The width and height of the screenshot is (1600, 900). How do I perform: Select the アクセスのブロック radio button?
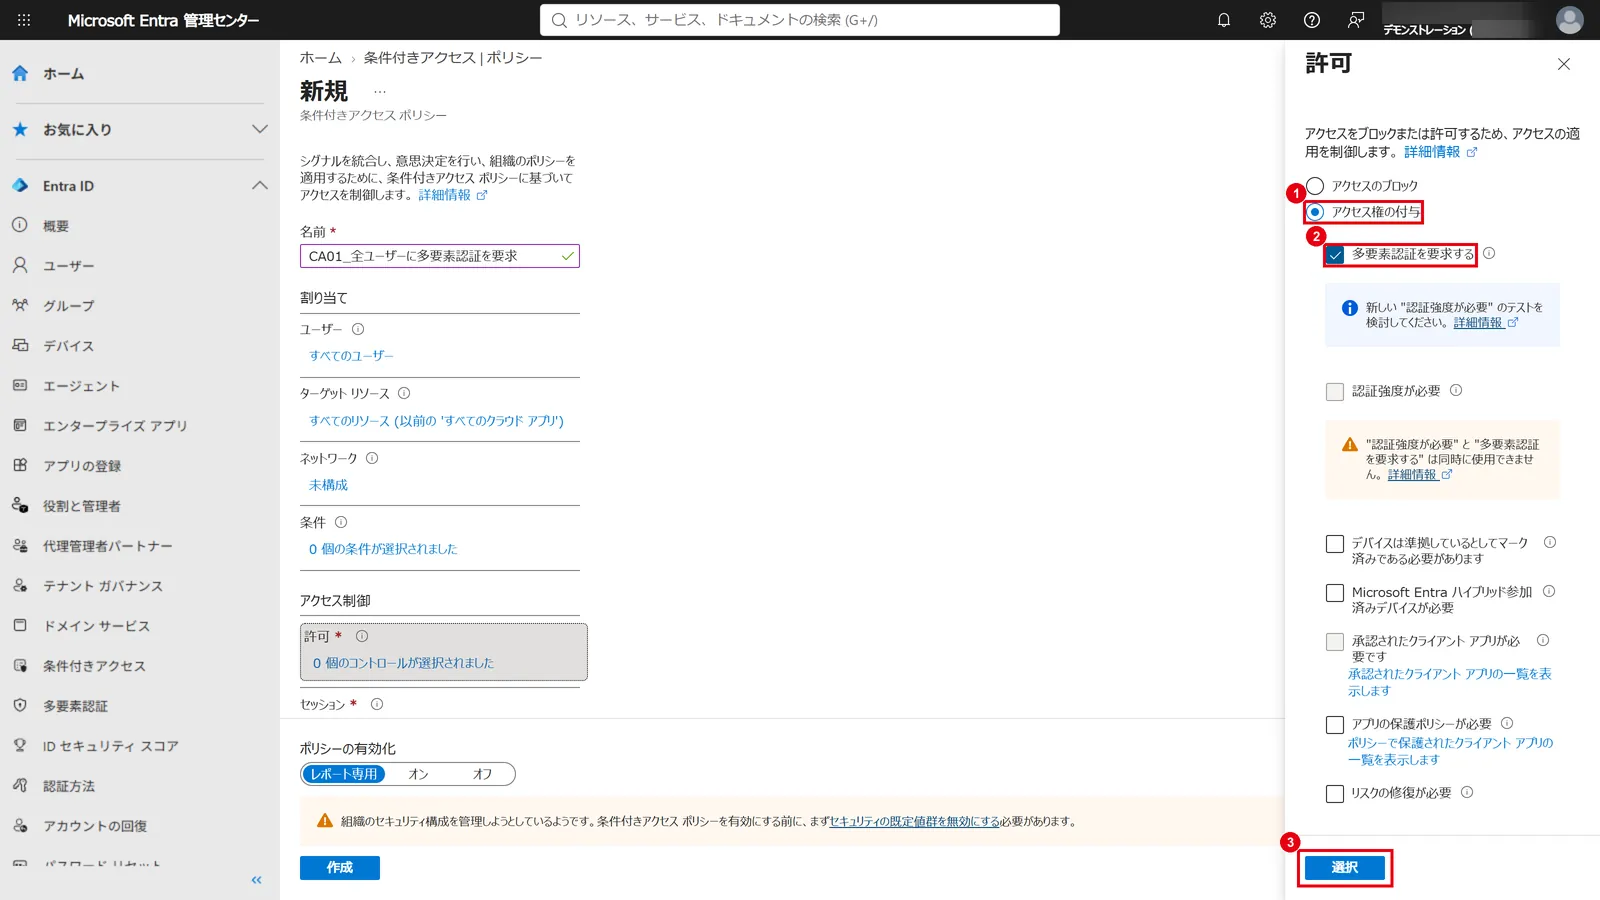pyautogui.click(x=1315, y=186)
